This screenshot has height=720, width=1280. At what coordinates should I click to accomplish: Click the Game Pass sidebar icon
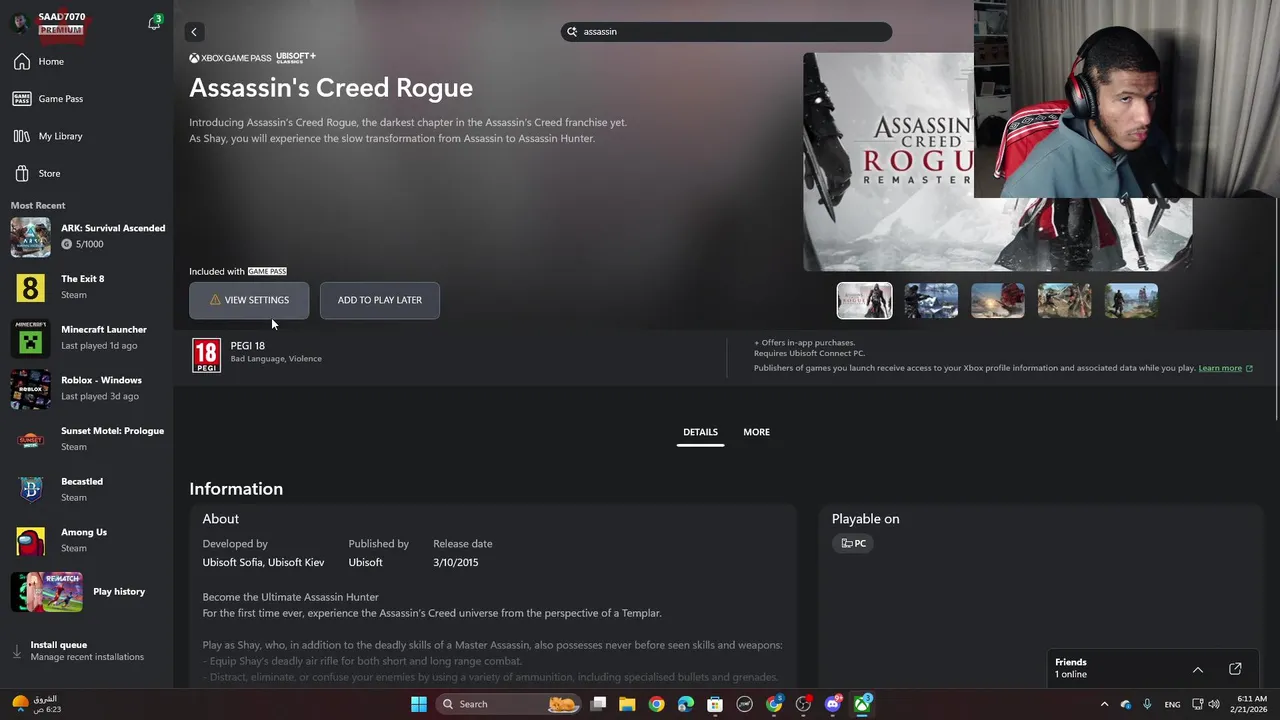pyautogui.click(x=22, y=99)
